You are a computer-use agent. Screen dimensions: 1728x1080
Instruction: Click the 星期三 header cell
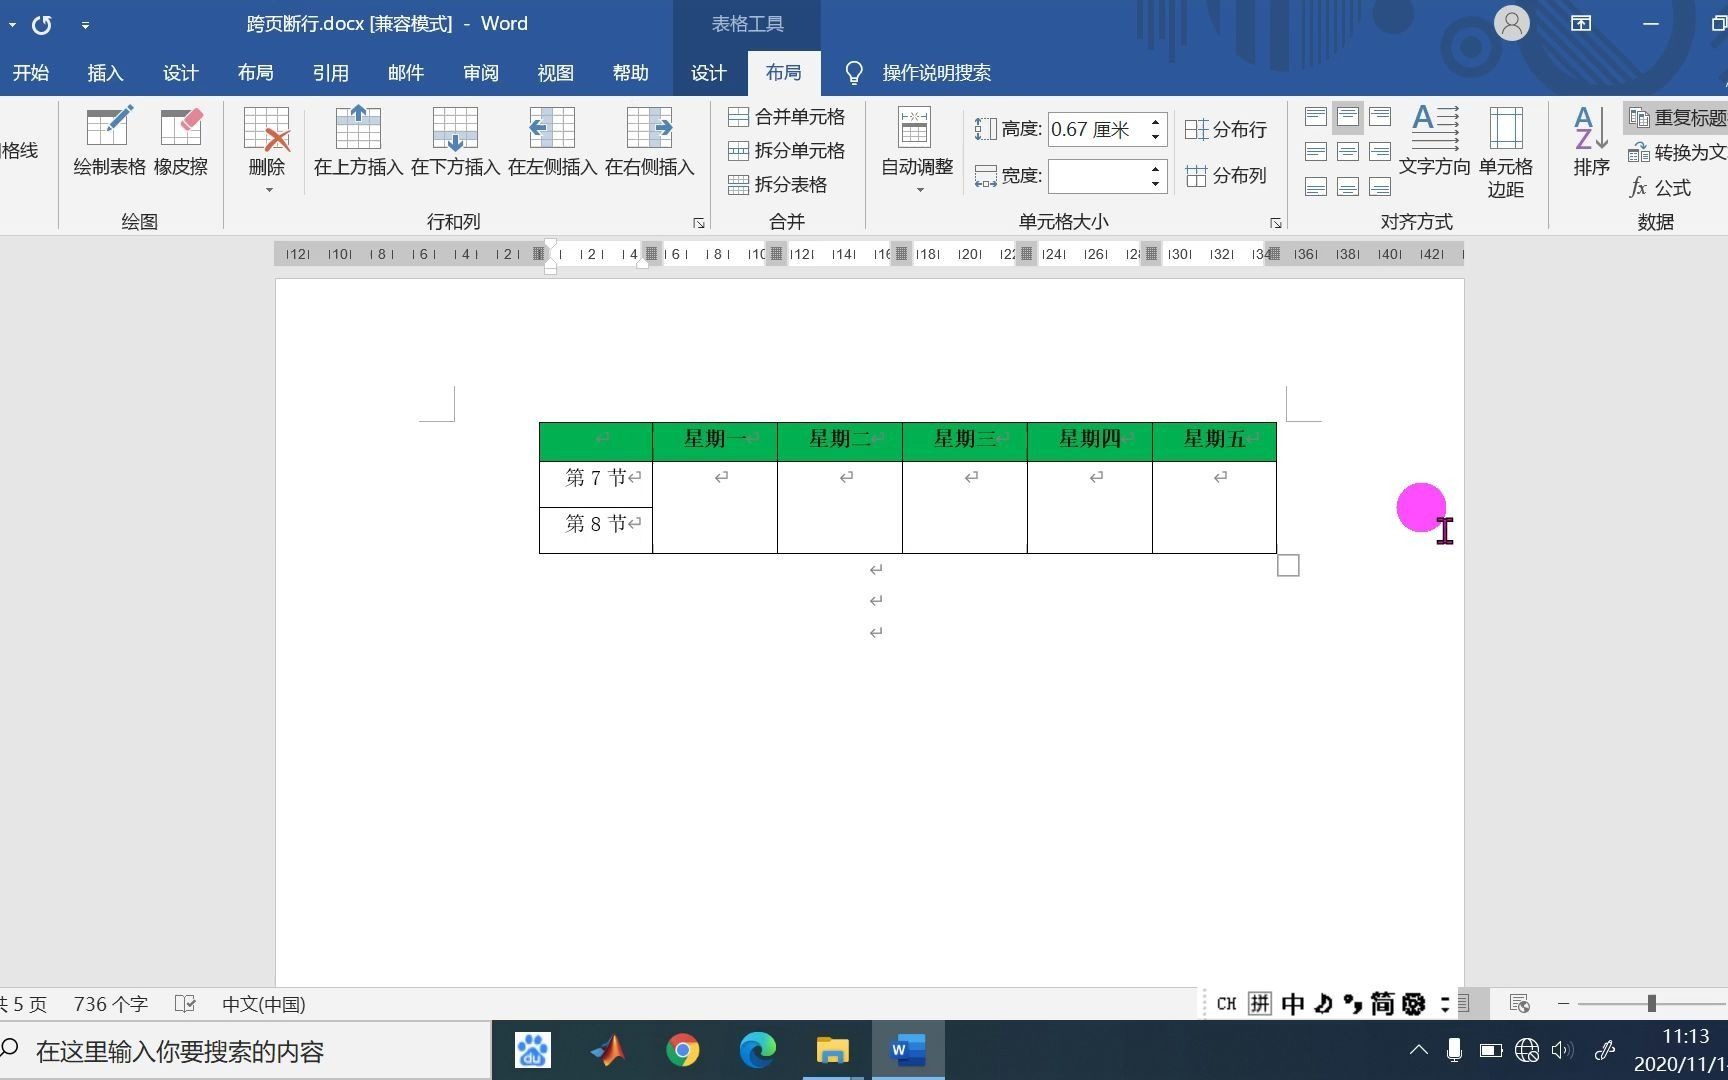(964, 442)
